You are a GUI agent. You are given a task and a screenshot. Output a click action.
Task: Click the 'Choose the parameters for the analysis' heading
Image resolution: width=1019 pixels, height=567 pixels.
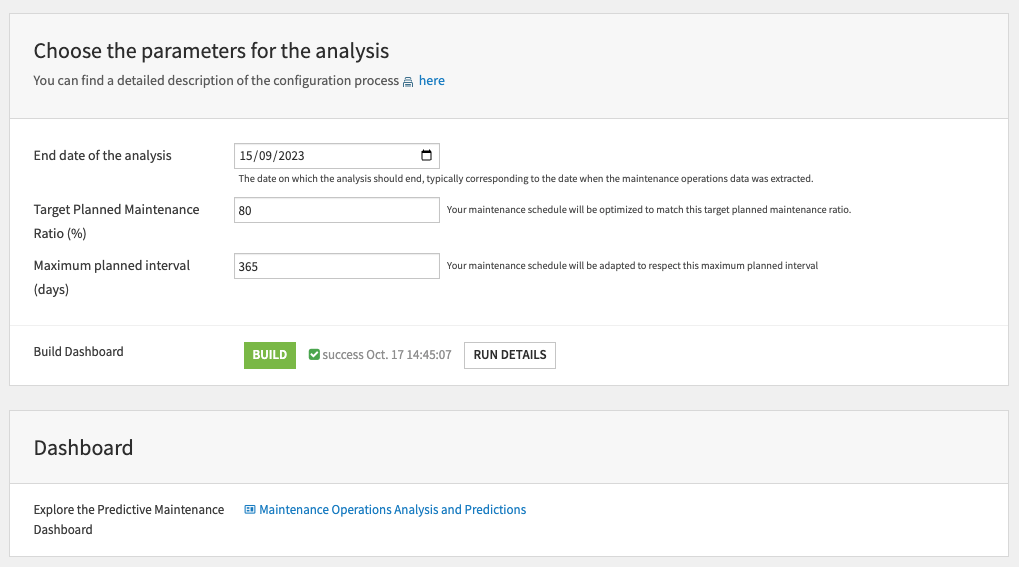click(211, 51)
